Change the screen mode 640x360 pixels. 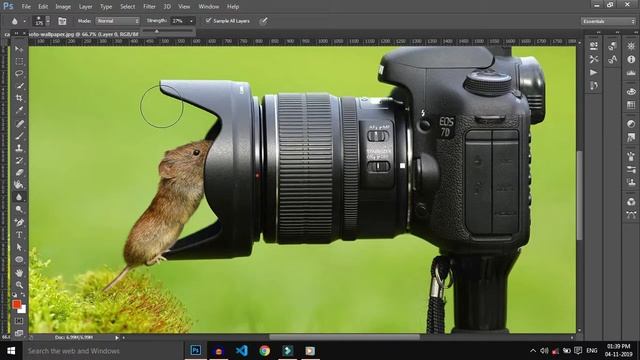[x=19, y=333]
